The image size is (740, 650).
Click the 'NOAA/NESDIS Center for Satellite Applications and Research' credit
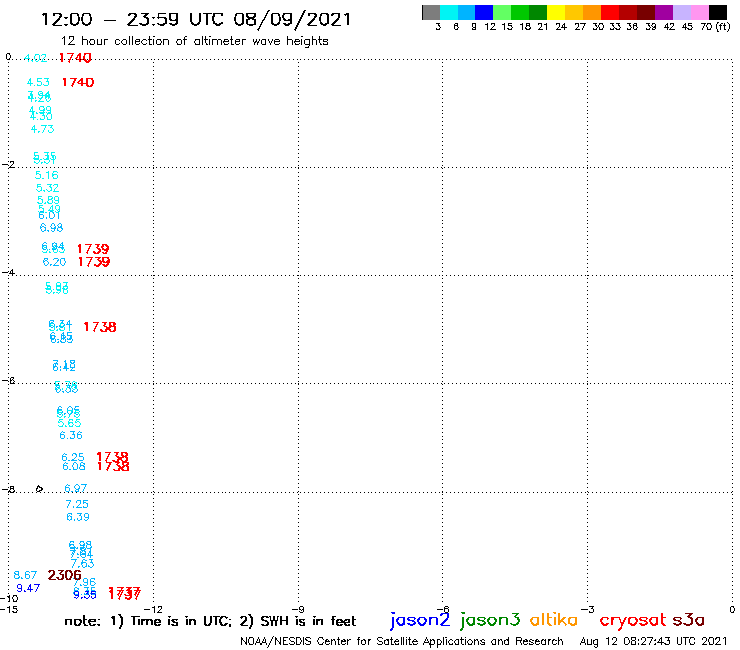coord(402,642)
